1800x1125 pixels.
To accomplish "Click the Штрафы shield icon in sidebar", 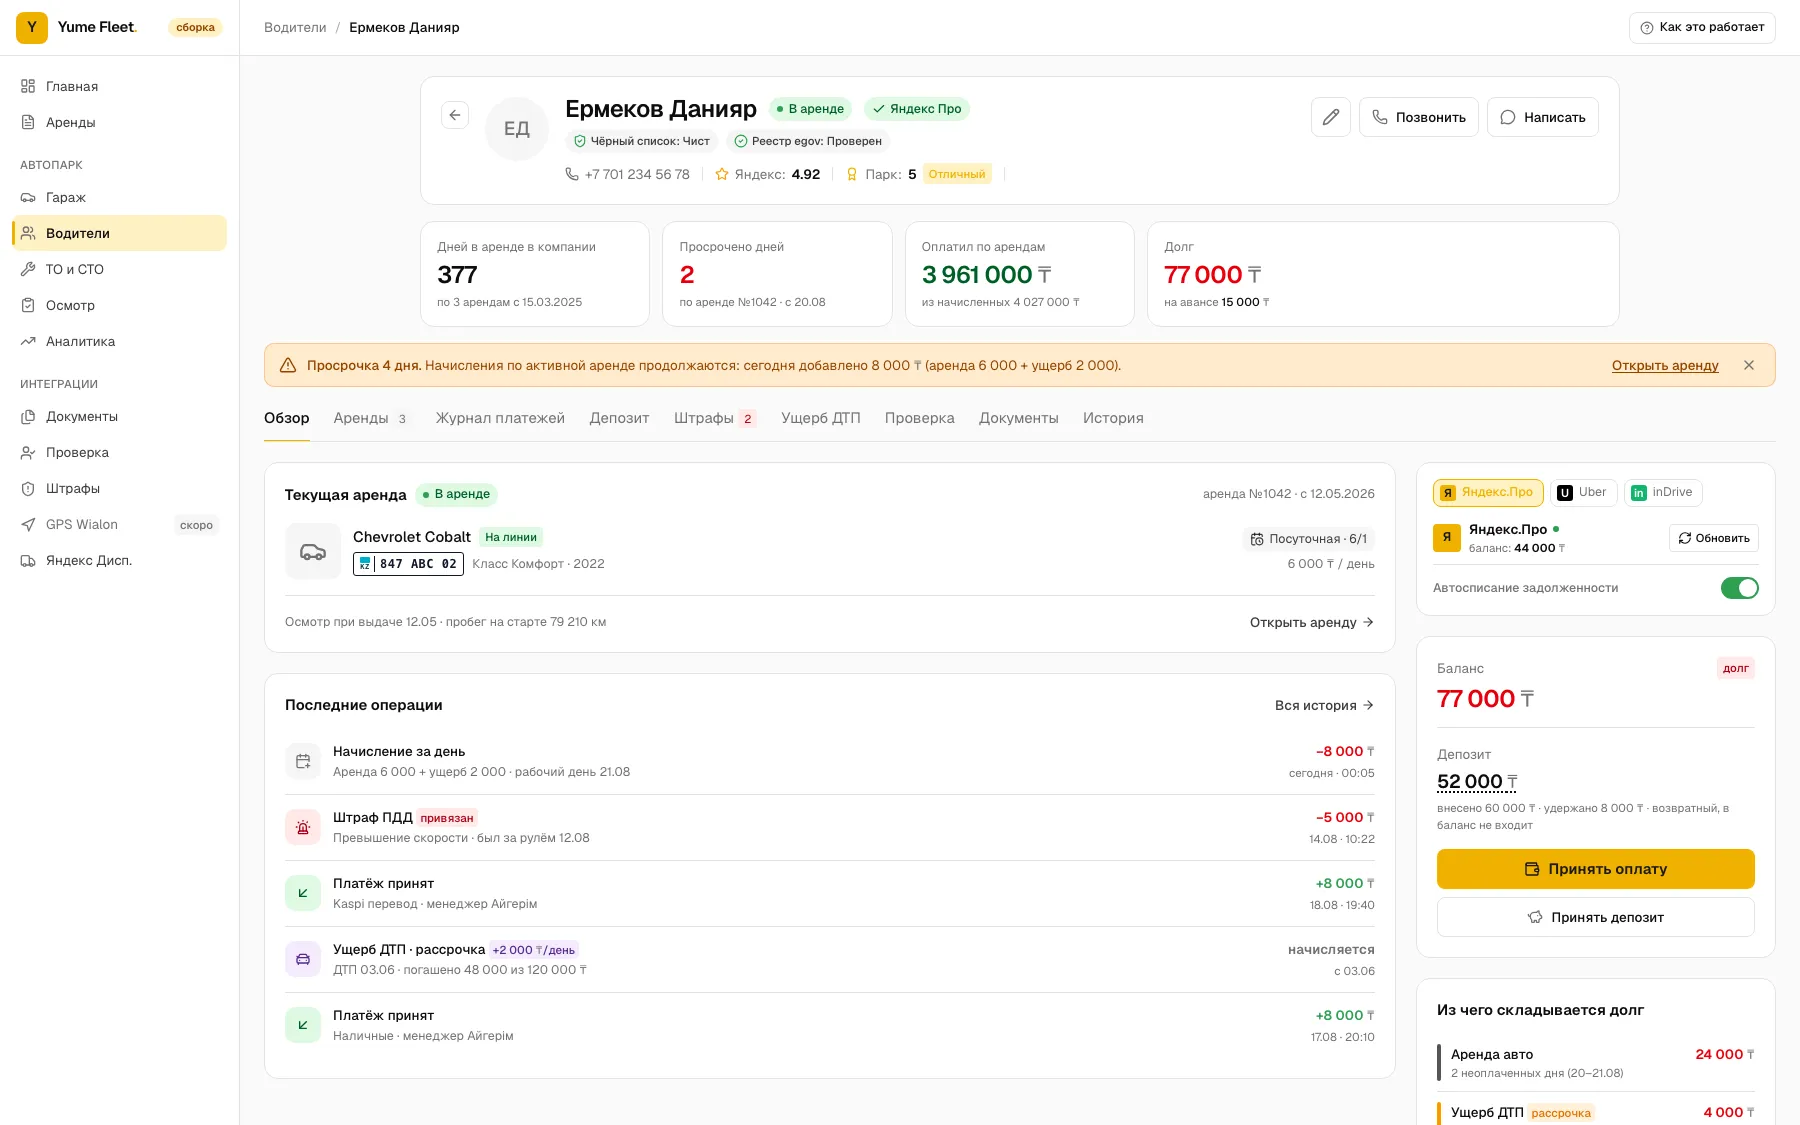I will 28,488.
